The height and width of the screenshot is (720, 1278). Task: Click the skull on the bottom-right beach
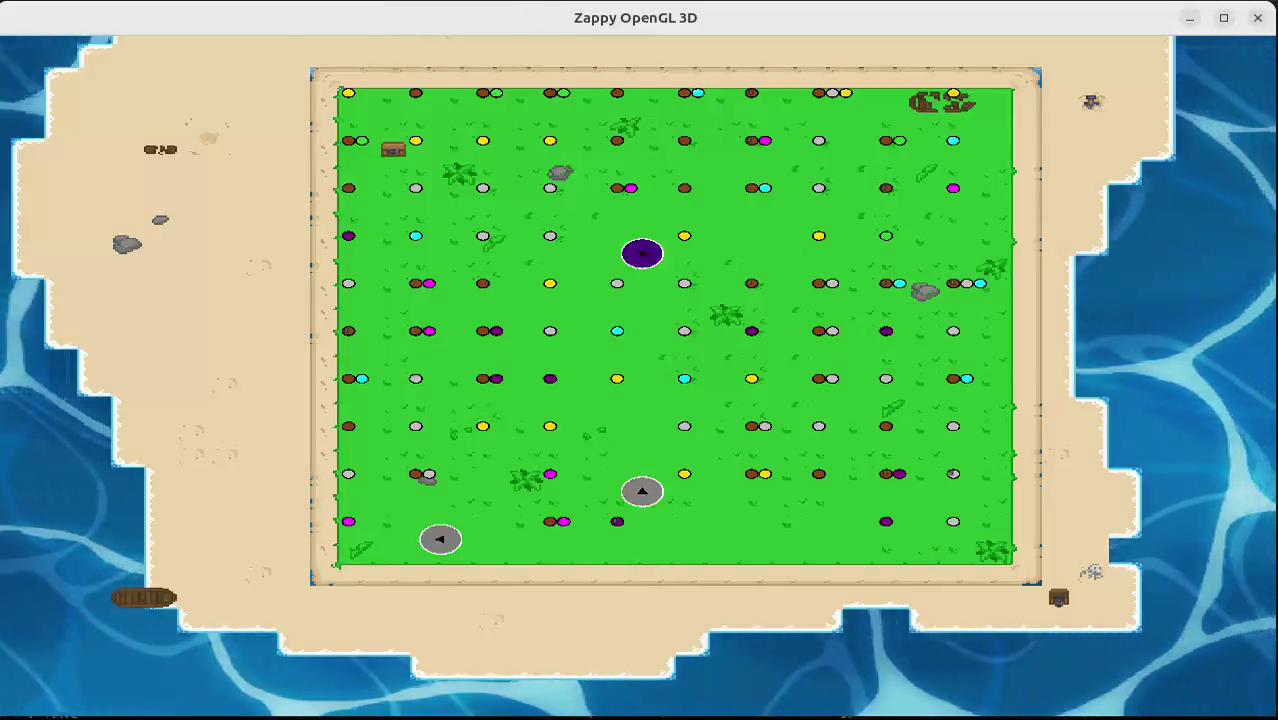coord(1092,572)
